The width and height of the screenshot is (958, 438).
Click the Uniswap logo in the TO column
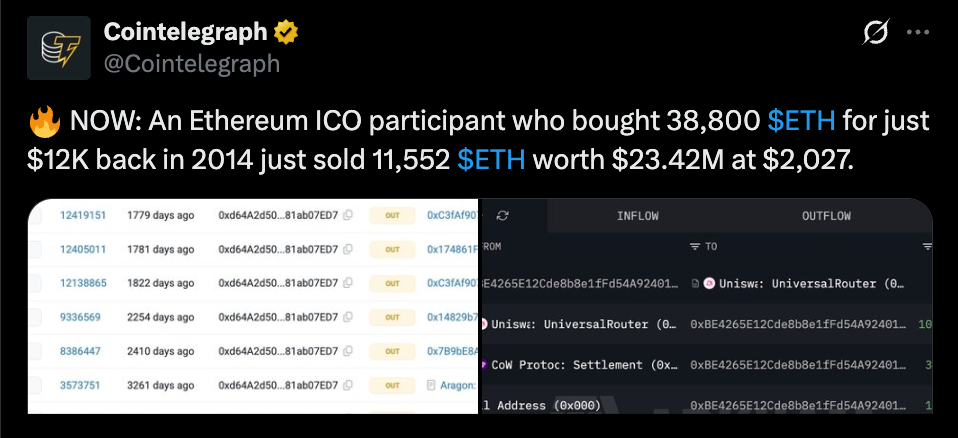pyautogui.click(x=710, y=284)
